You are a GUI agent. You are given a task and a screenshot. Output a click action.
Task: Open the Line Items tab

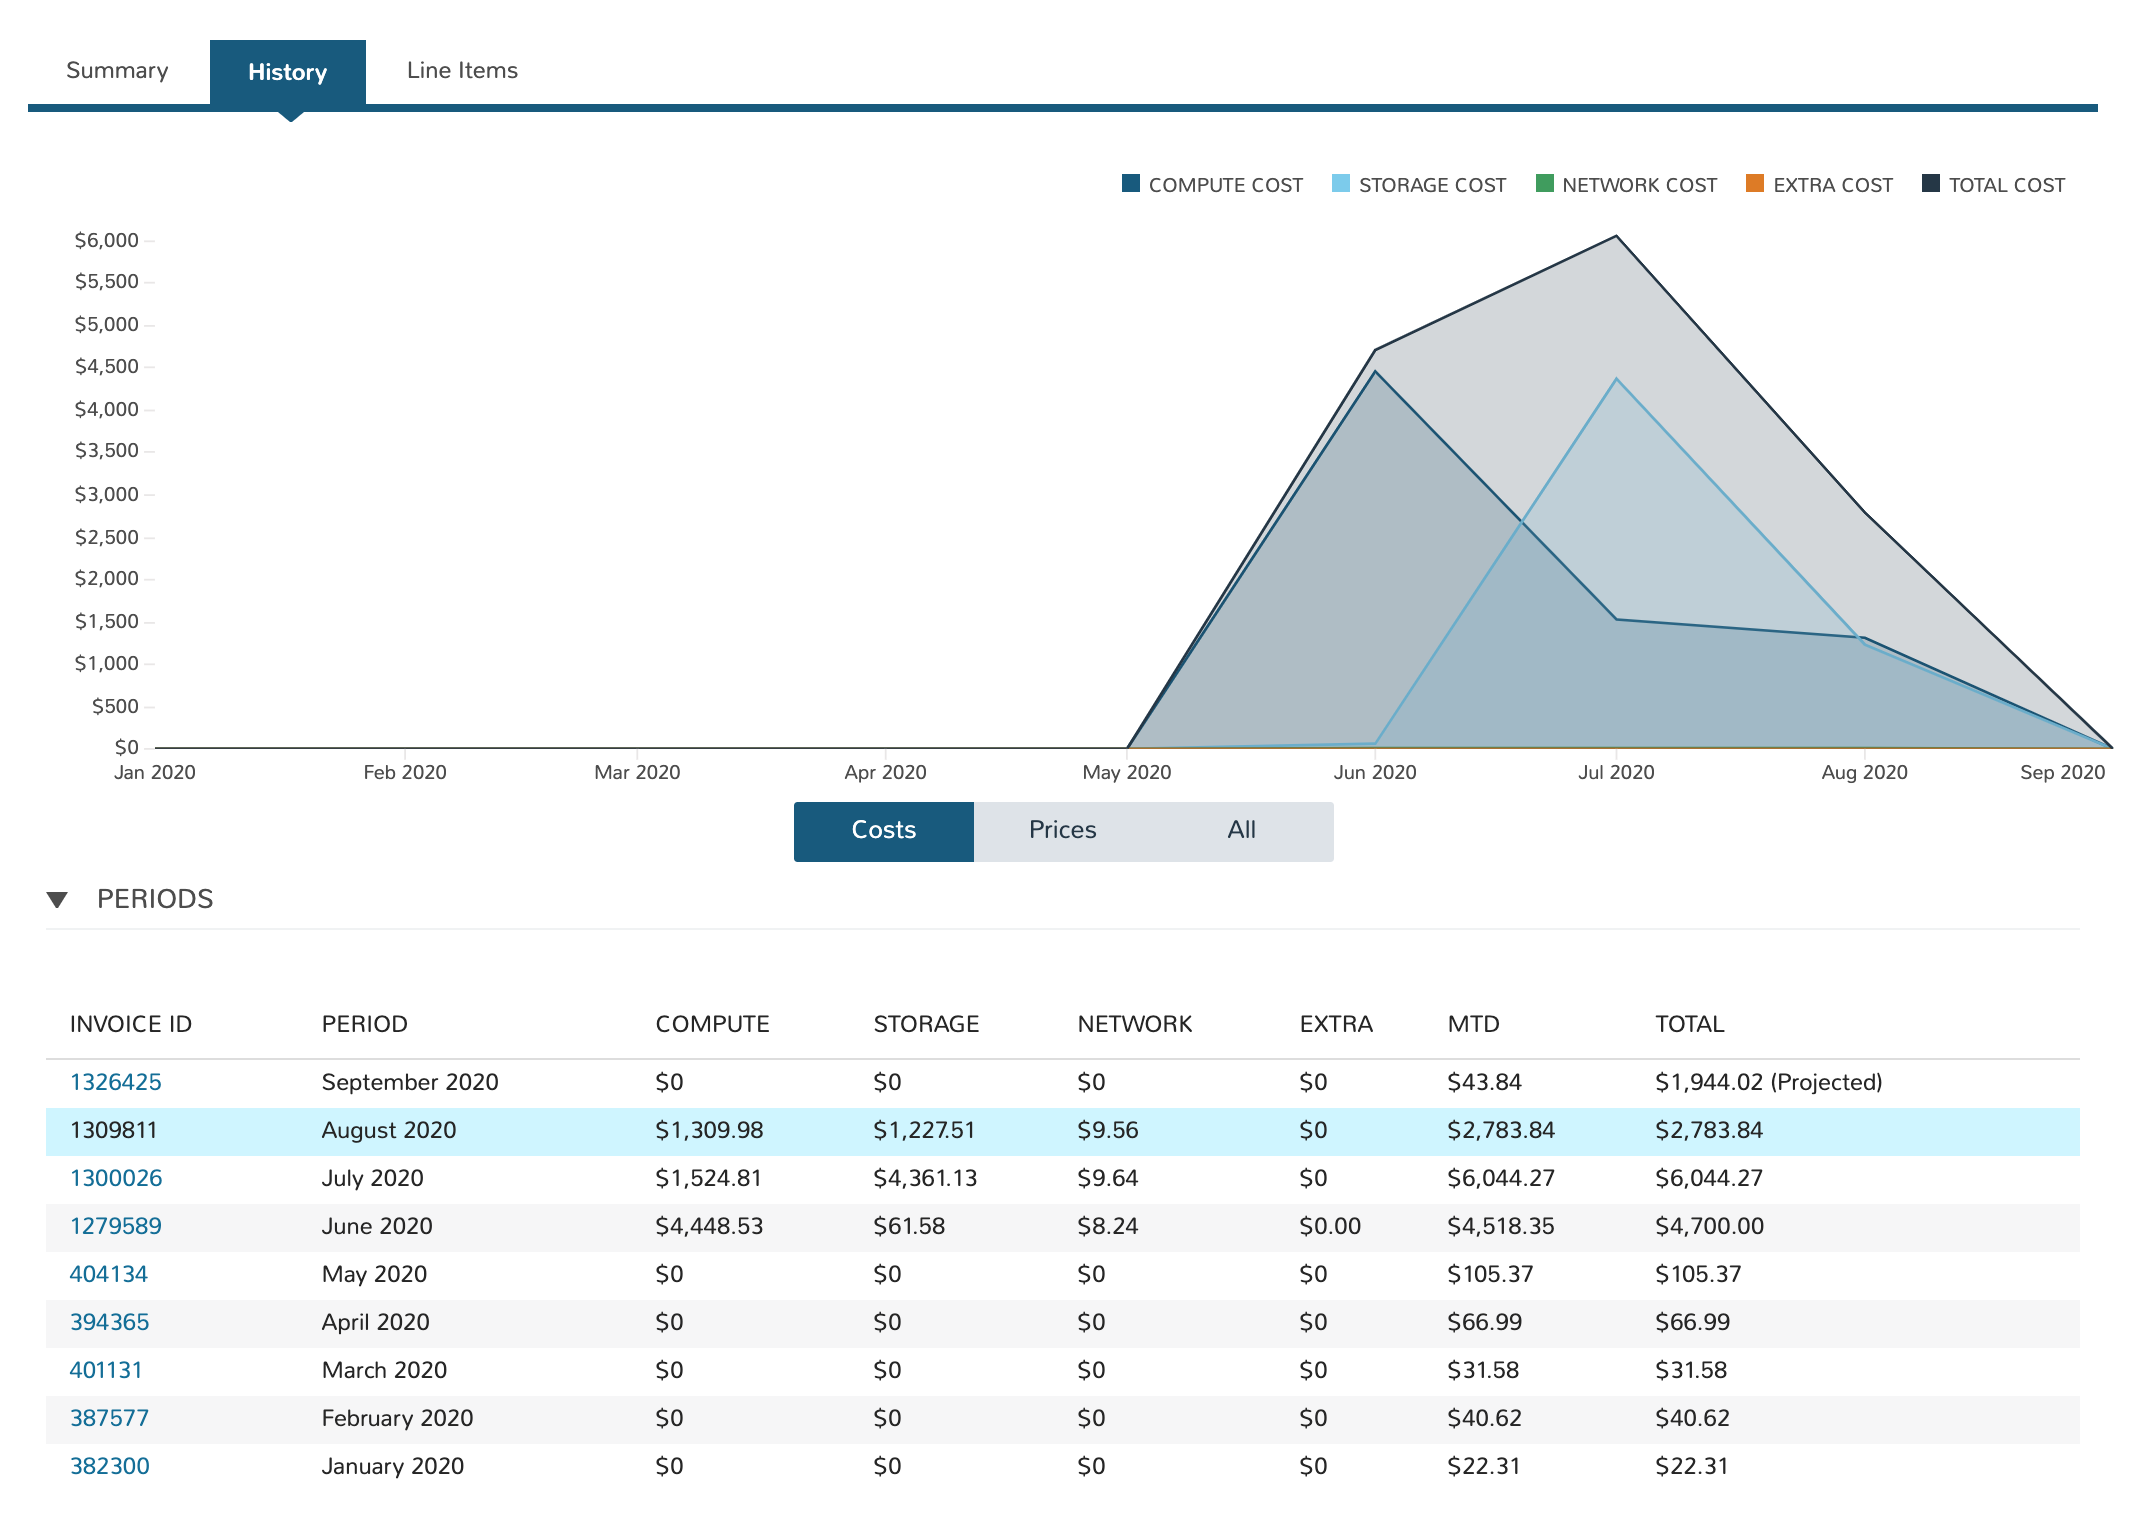point(462,71)
